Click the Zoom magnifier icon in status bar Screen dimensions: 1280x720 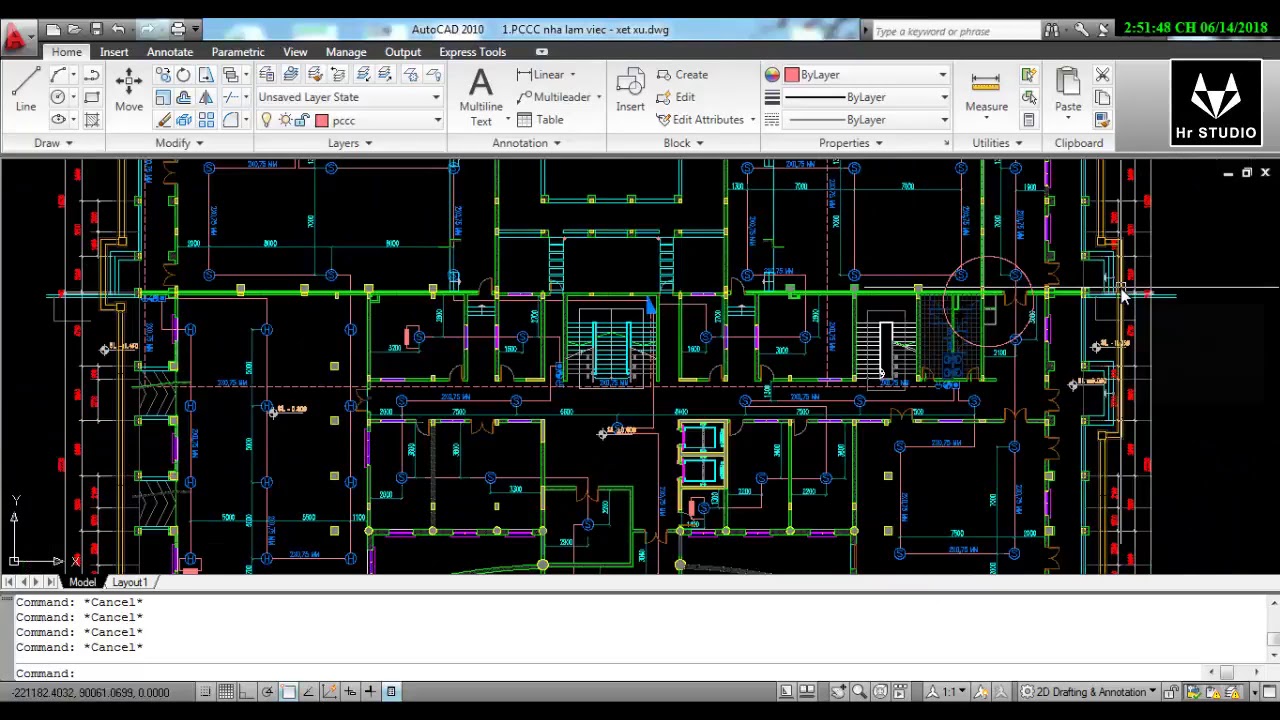pyautogui.click(x=859, y=691)
